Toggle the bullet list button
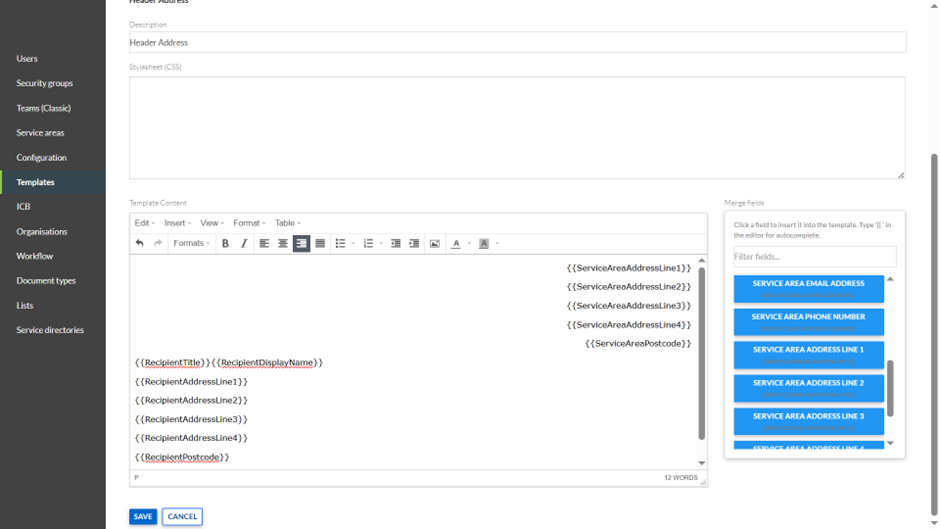 pos(340,243)
